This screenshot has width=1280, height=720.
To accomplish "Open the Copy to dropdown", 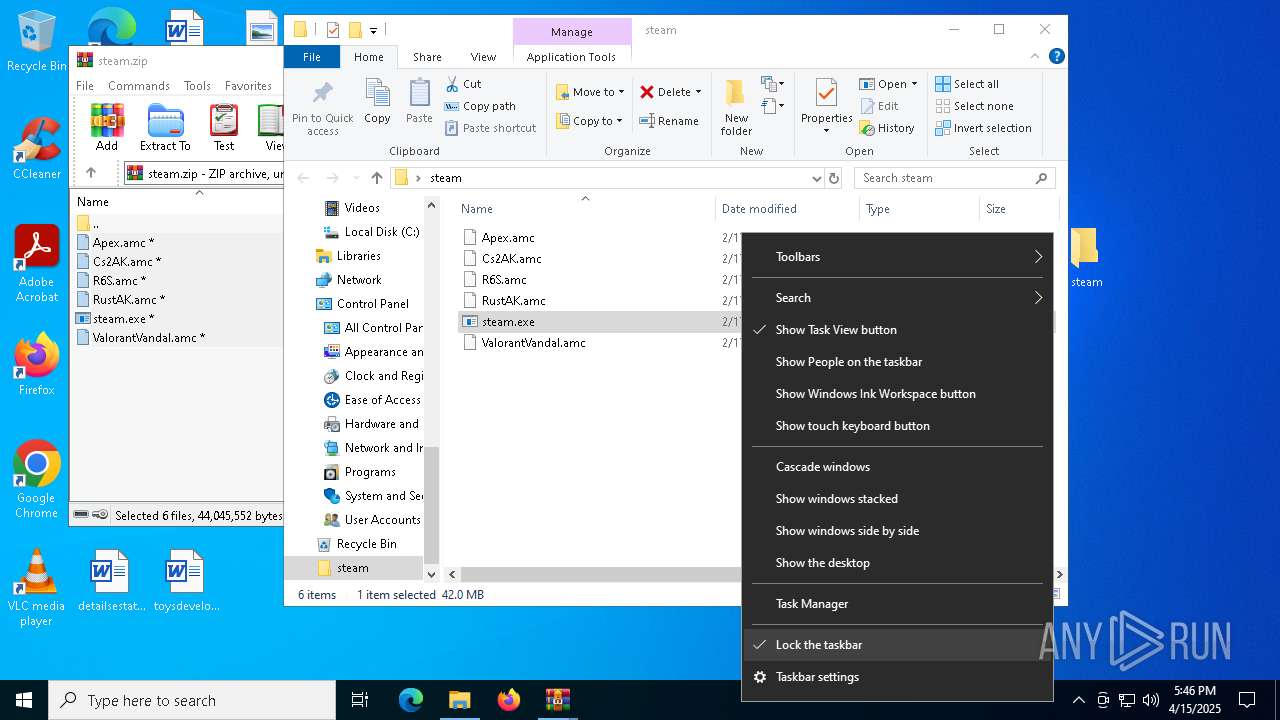I will pos(590,121).
